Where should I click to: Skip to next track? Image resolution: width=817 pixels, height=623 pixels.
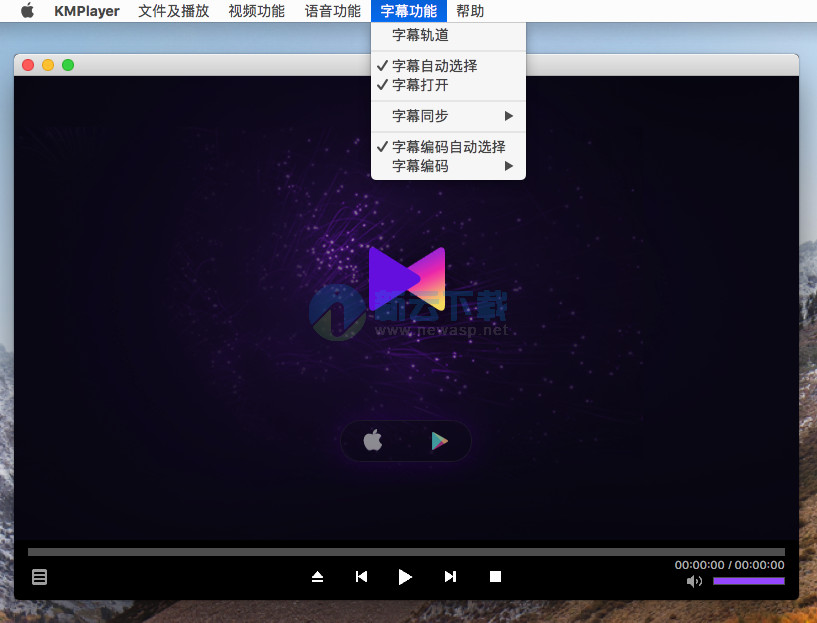click(450, 577)
